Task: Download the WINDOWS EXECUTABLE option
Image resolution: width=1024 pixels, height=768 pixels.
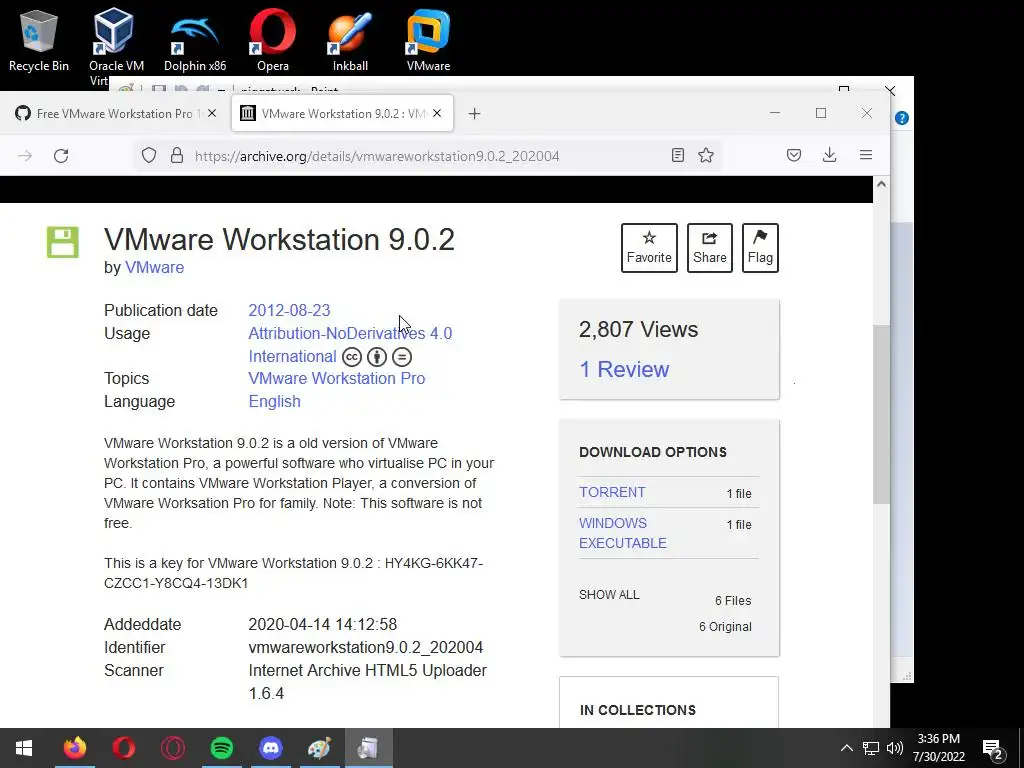Action: (622, 533)
